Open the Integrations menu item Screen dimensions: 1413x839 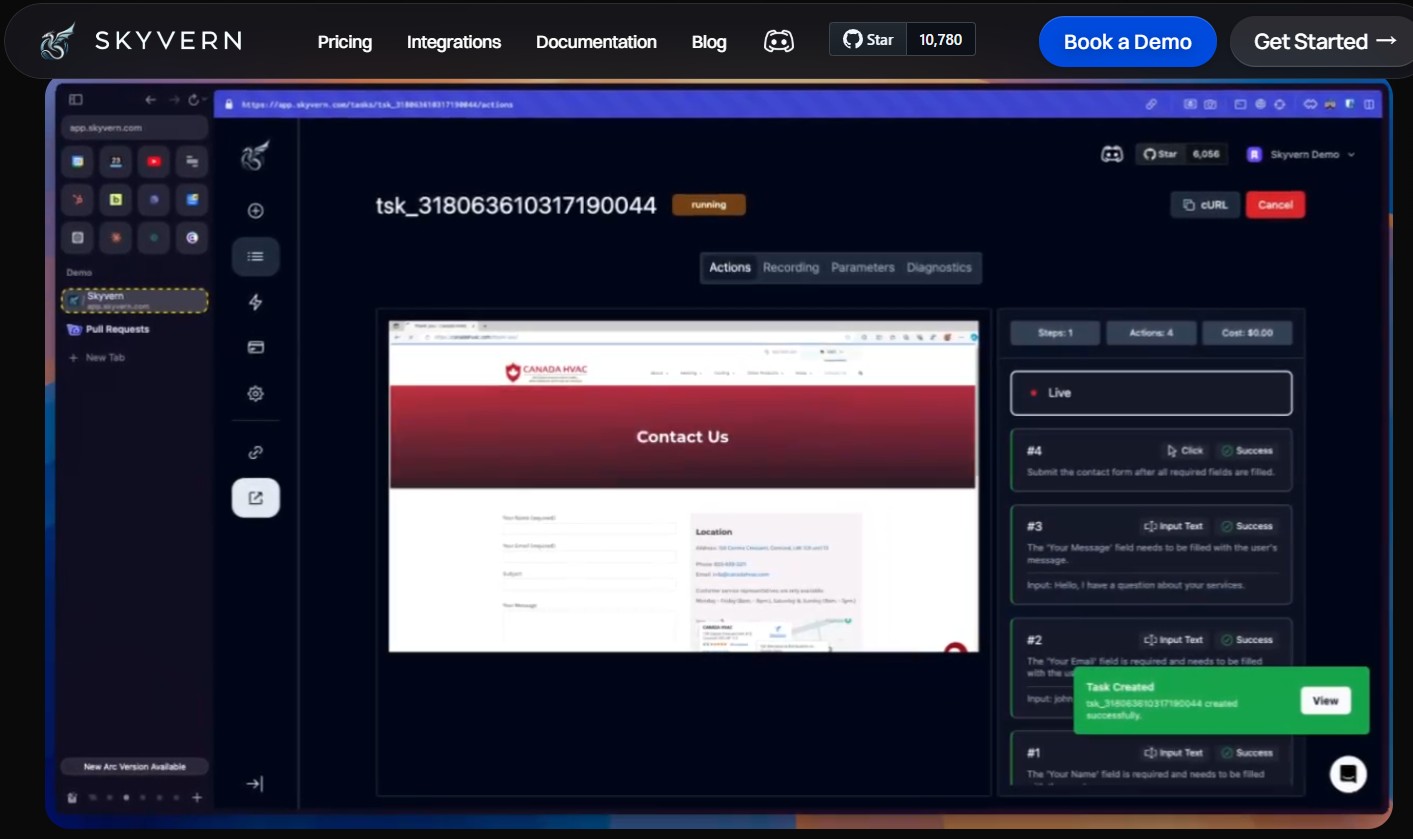click(454, 42)
